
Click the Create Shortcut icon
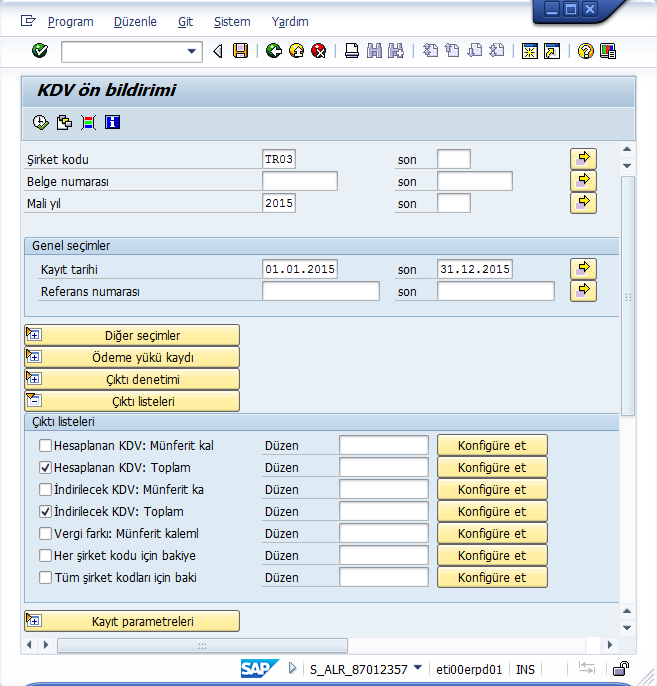[x=552, y=51]
